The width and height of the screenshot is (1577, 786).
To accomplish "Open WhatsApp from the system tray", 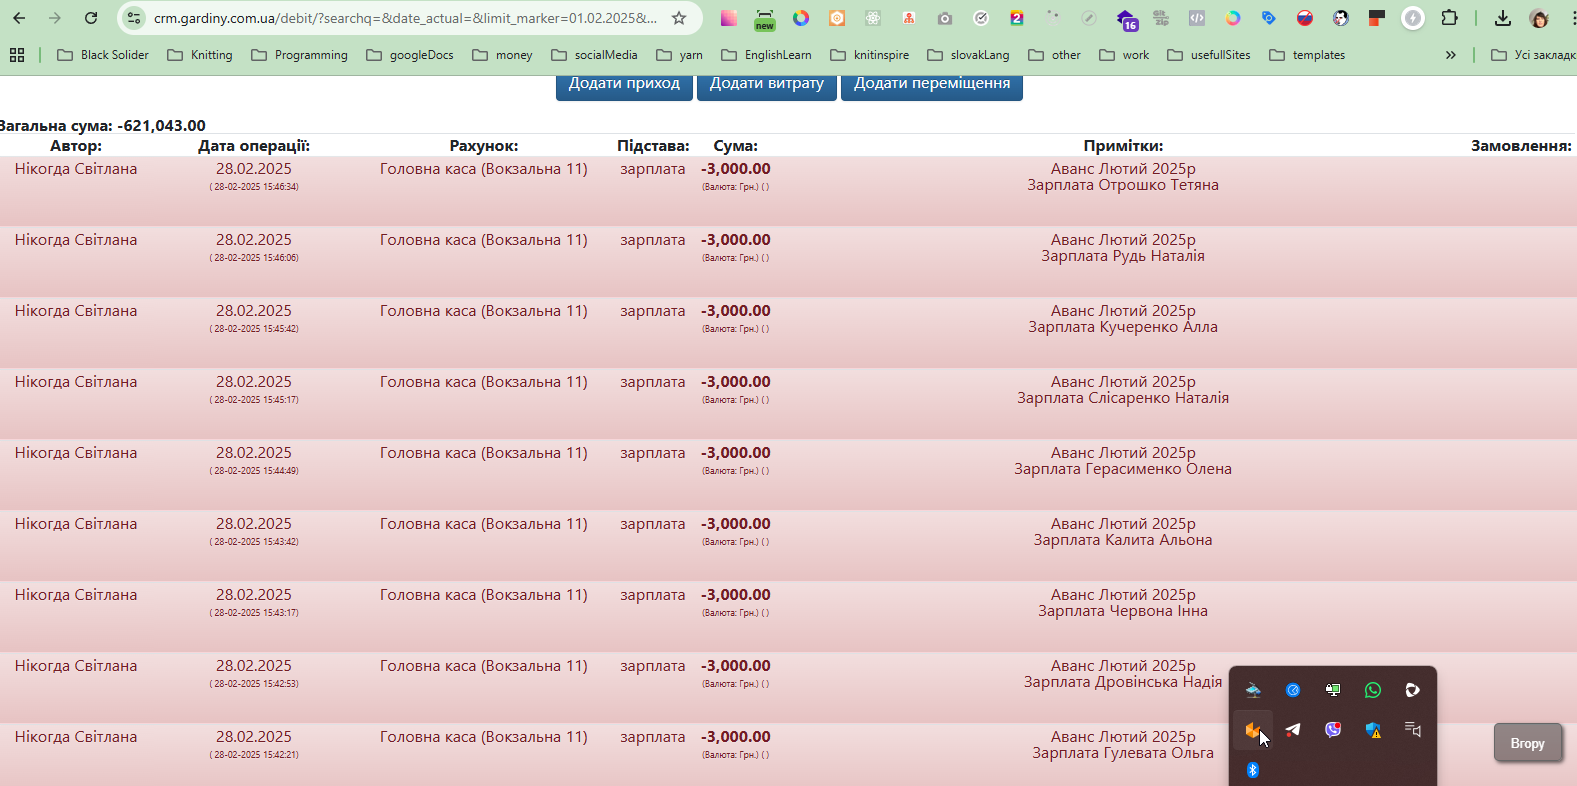I will coord(1373,690).
